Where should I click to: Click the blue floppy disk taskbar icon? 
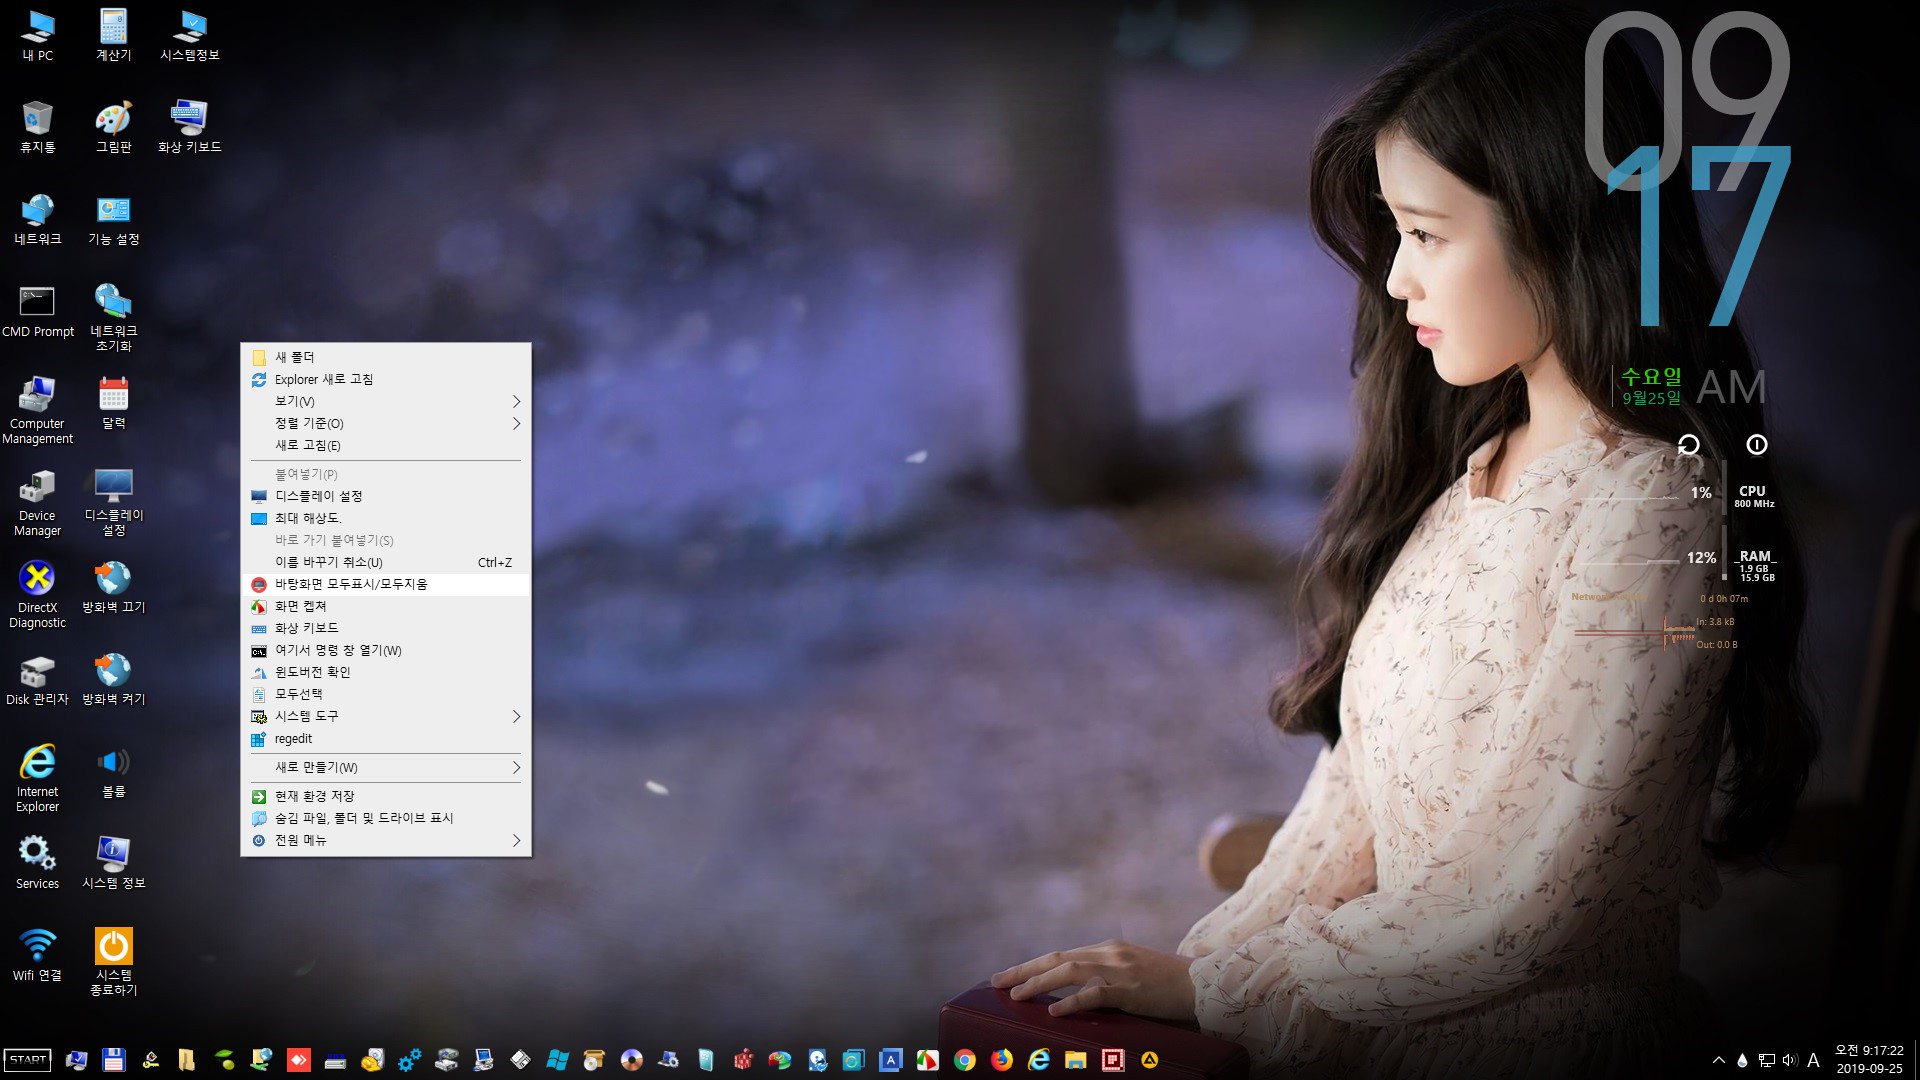pyautogui.click(x=114, y=1060)
